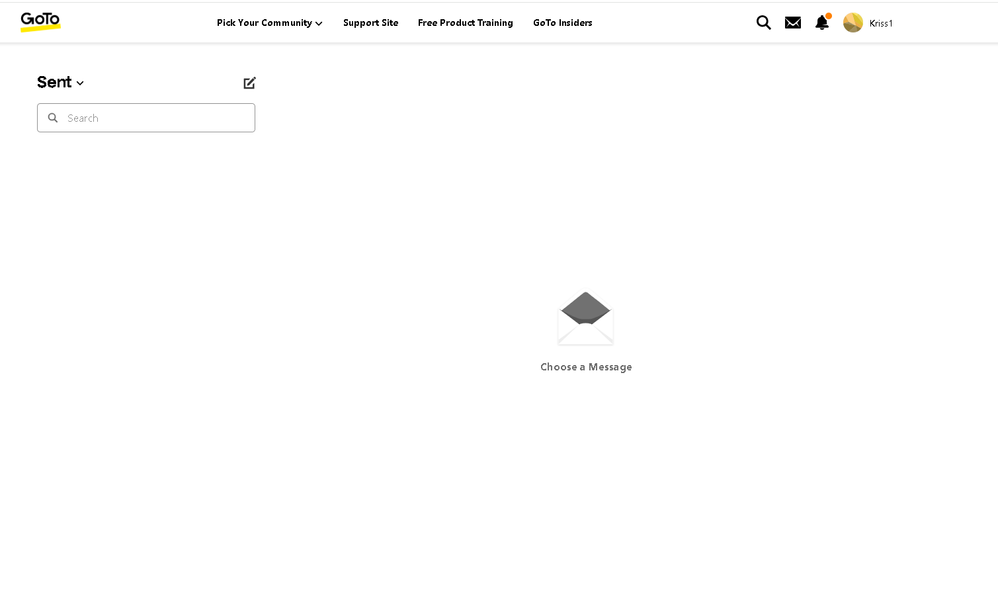Open site search magnifier in header

[763, 22]
